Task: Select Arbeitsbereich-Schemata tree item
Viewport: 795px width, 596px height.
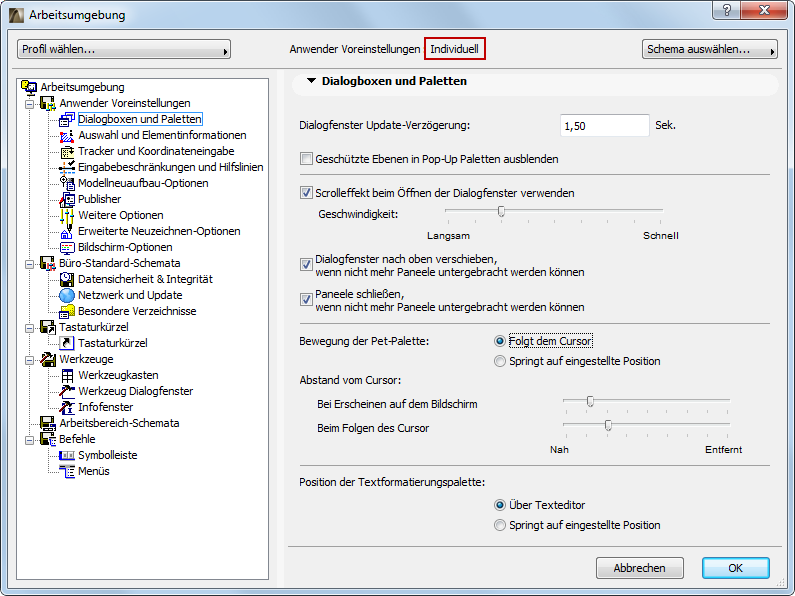Action: (119, 423)
